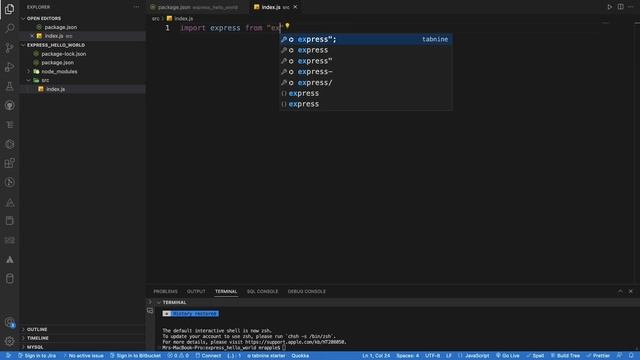
Task: Open Accounts icon in activity bar
Action: pos(9,322)
